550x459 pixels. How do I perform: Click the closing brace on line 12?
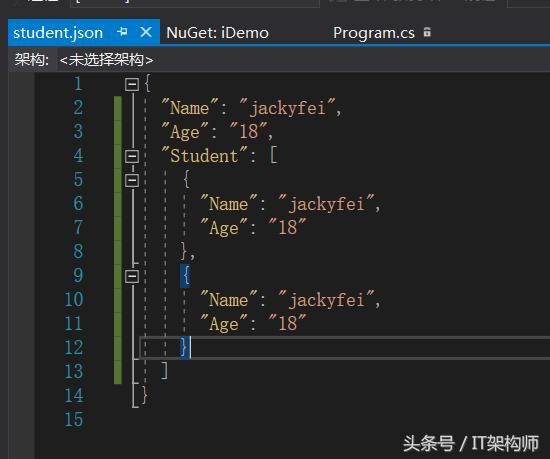(x=184, y=347)
